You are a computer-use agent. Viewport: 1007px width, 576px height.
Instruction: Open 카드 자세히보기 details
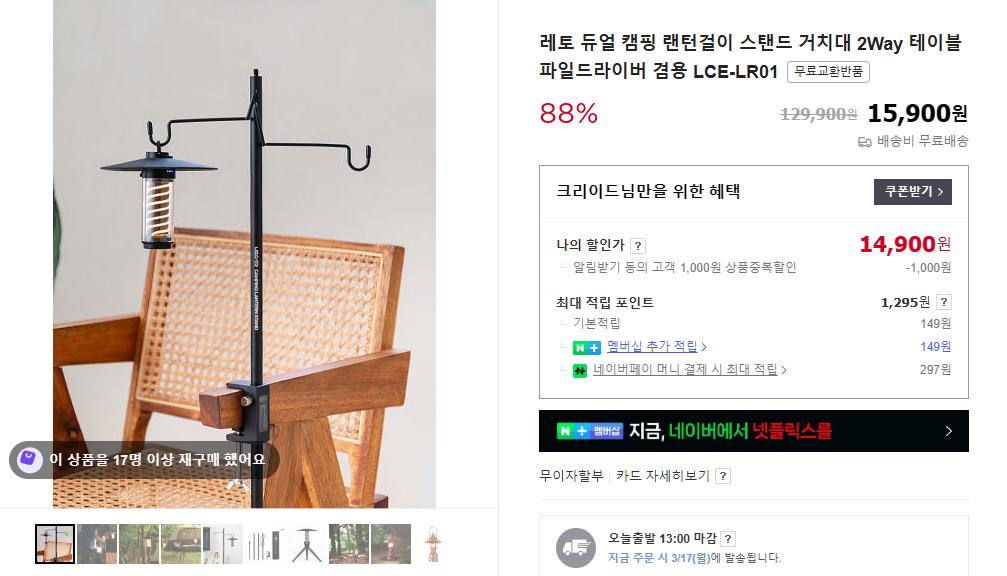[x=663, y=476]
